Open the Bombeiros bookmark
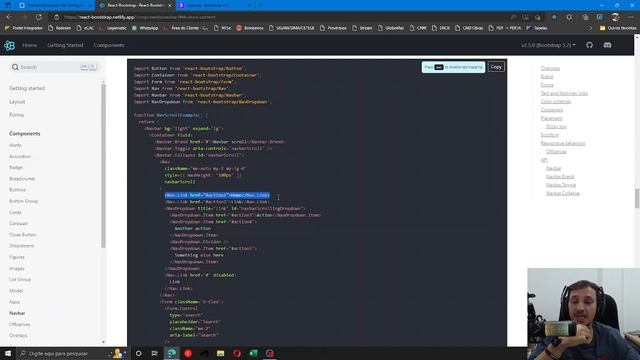This screenshot has width=640, height=360. tap(250, 28)
